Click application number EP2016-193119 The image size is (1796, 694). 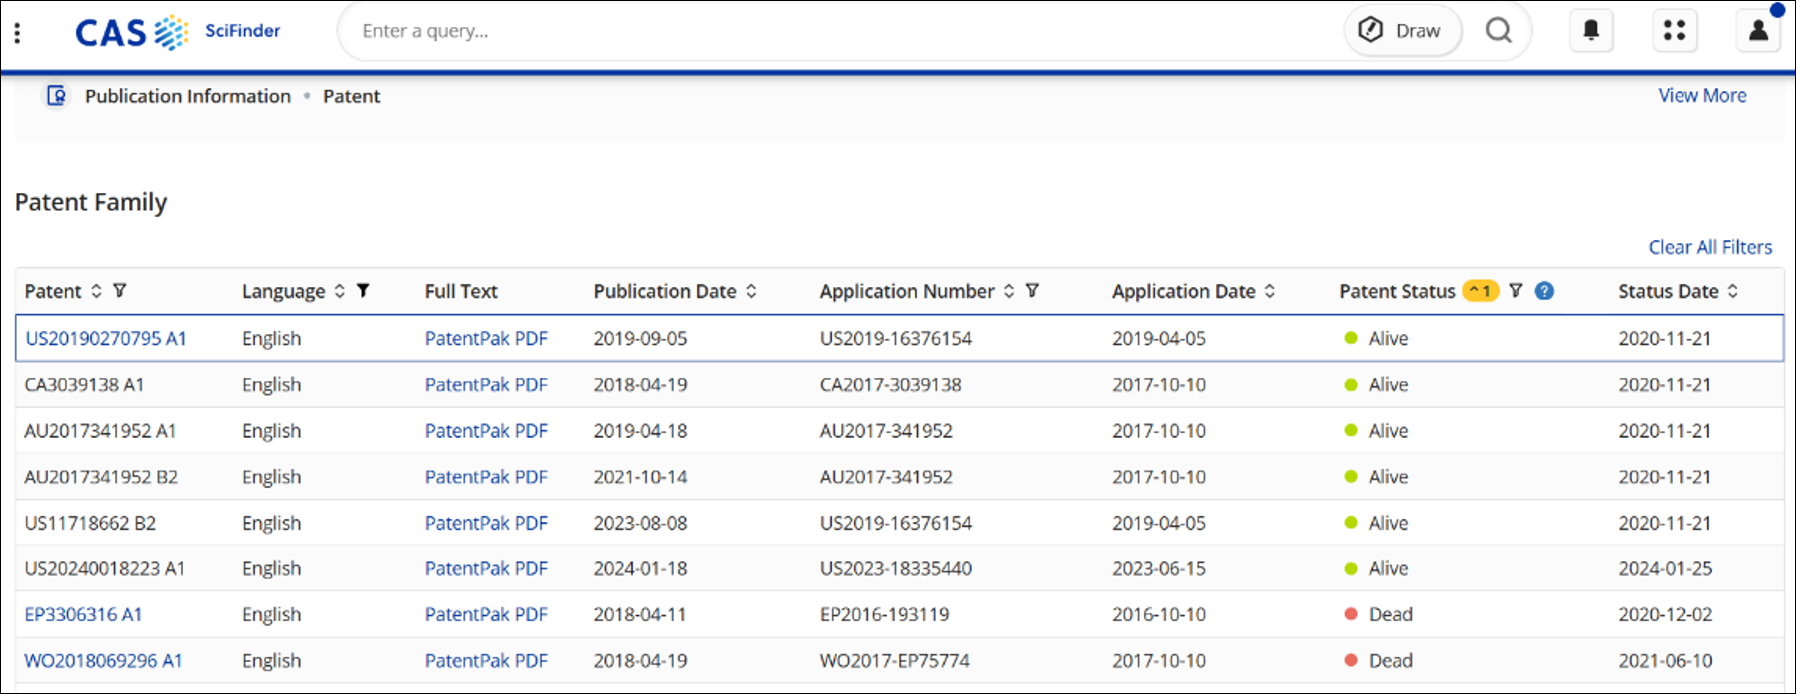[x=885, y=615]
